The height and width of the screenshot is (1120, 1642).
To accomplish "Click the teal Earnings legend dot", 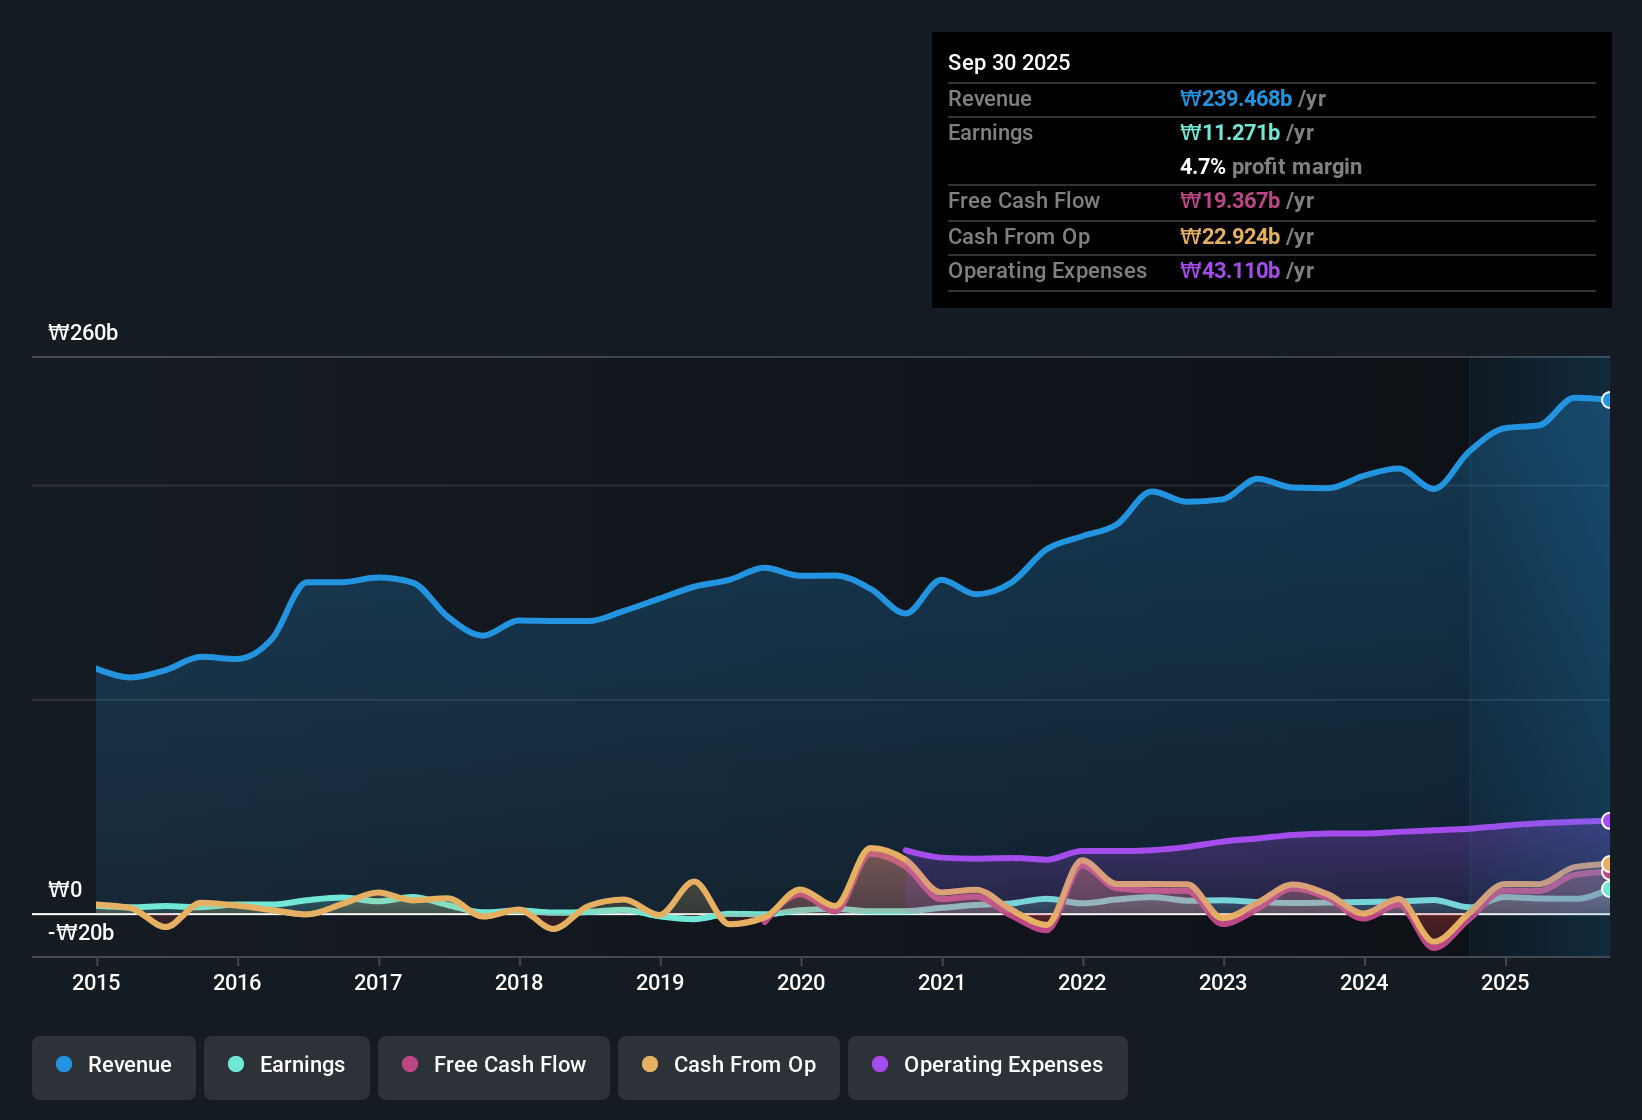I will pos(236,1065).
